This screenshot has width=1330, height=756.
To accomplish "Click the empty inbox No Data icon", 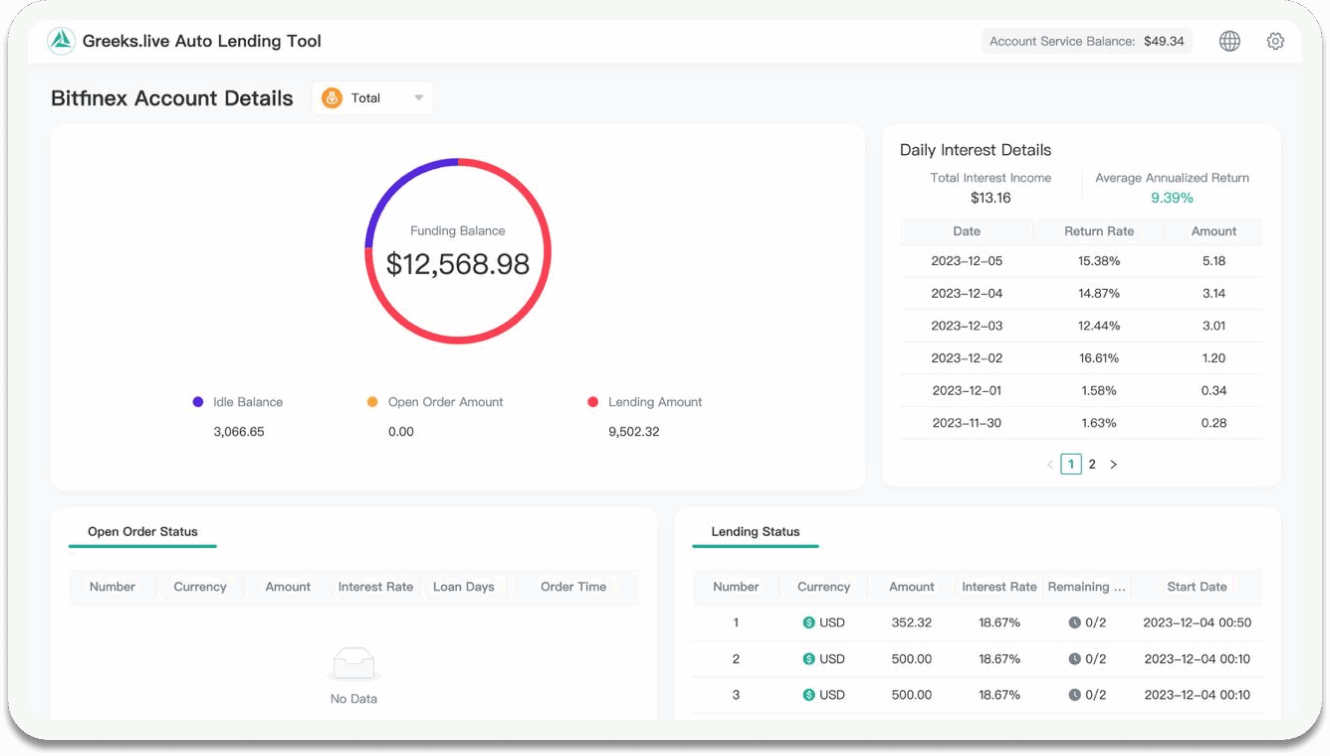I will click(353, 663).
